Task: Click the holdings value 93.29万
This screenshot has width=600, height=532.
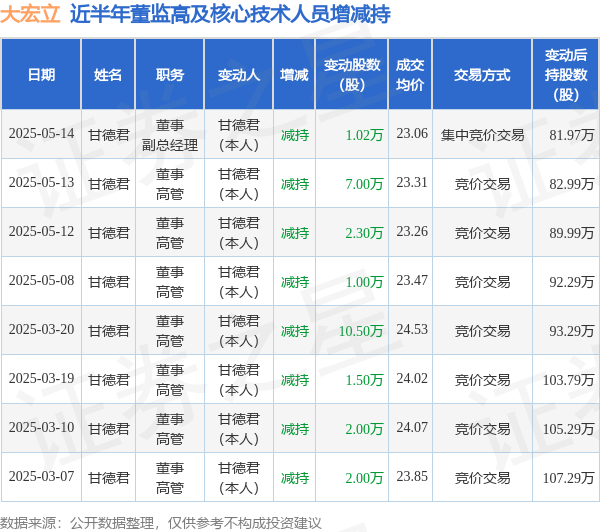Action: point(572,331)
